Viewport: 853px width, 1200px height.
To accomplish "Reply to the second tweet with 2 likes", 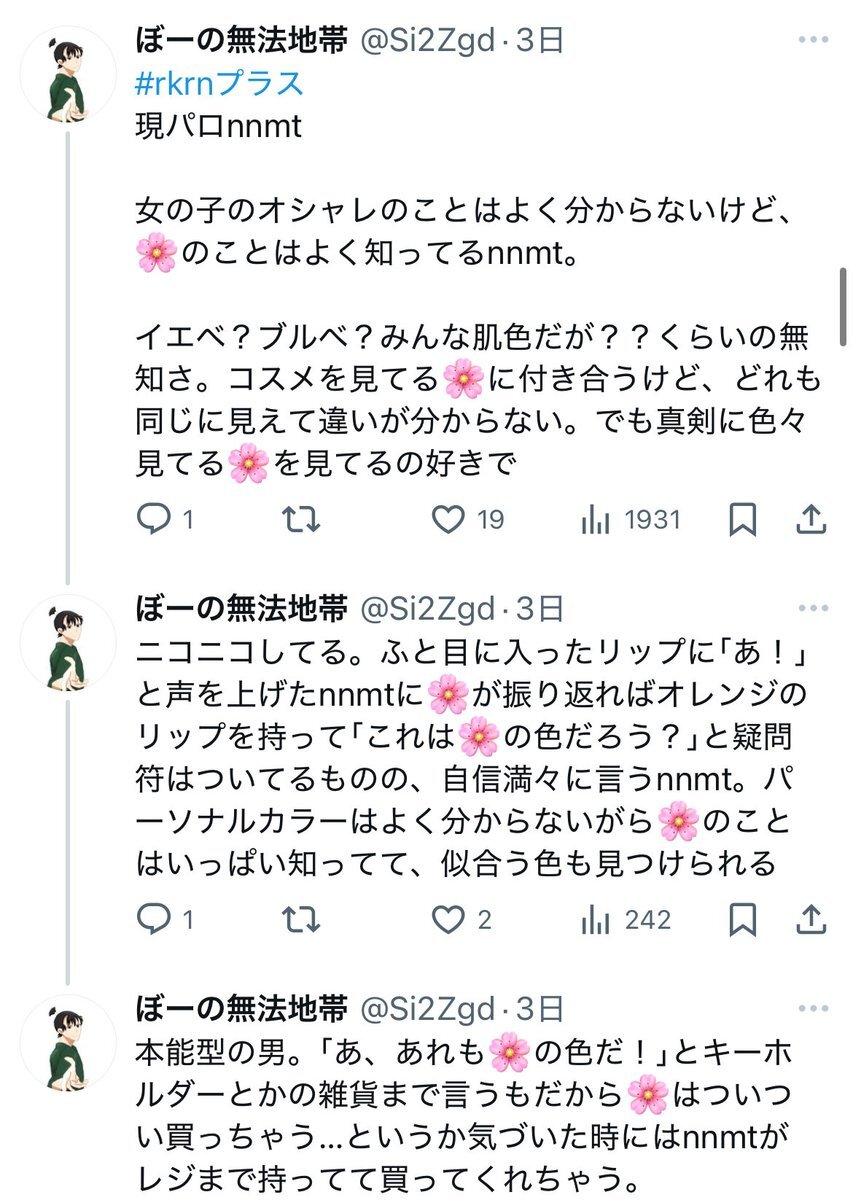I will [x=154, y=920].
